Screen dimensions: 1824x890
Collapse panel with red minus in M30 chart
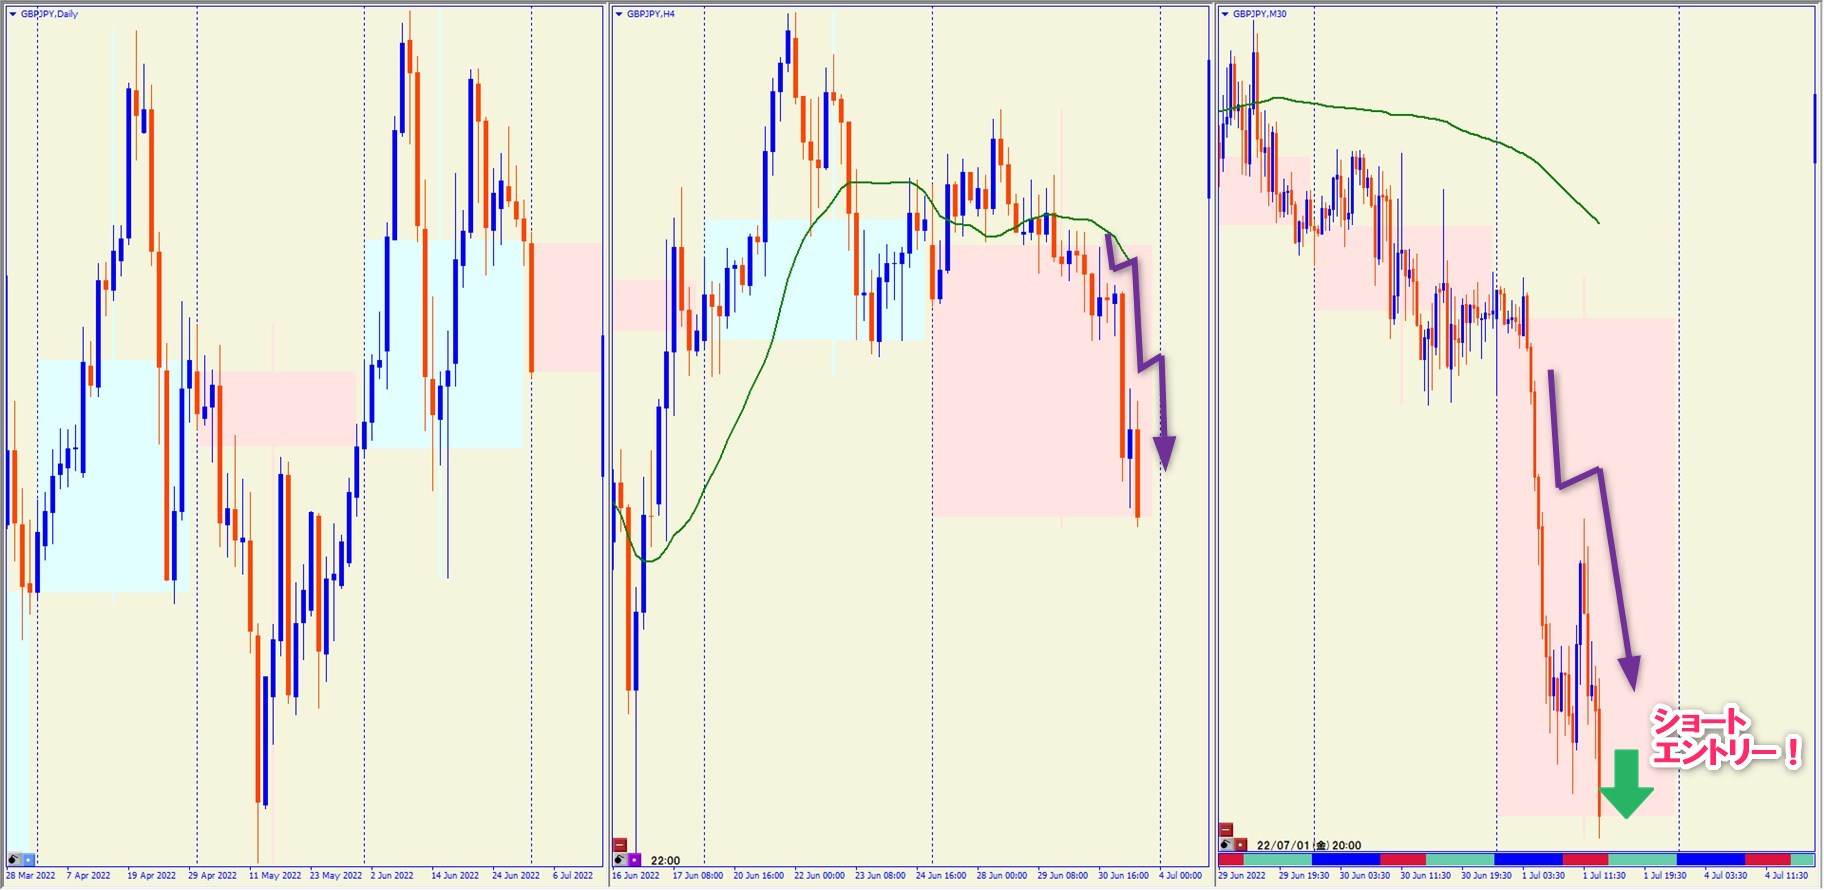(x=1226, y=830)
